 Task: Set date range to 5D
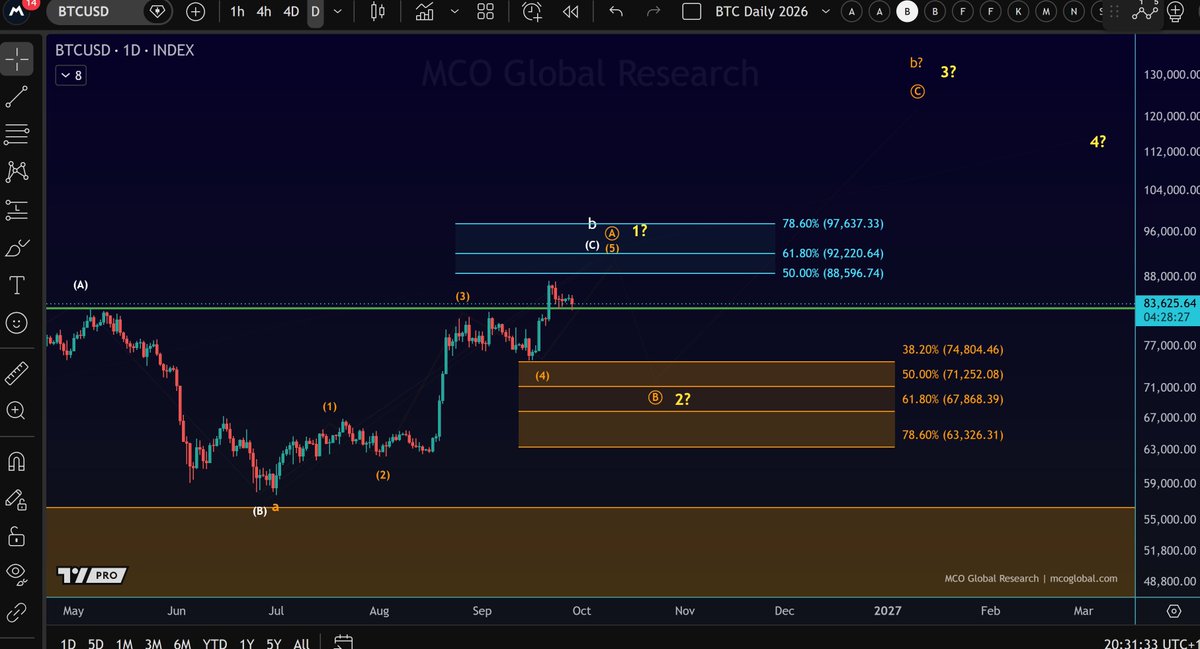pos(96,642)
